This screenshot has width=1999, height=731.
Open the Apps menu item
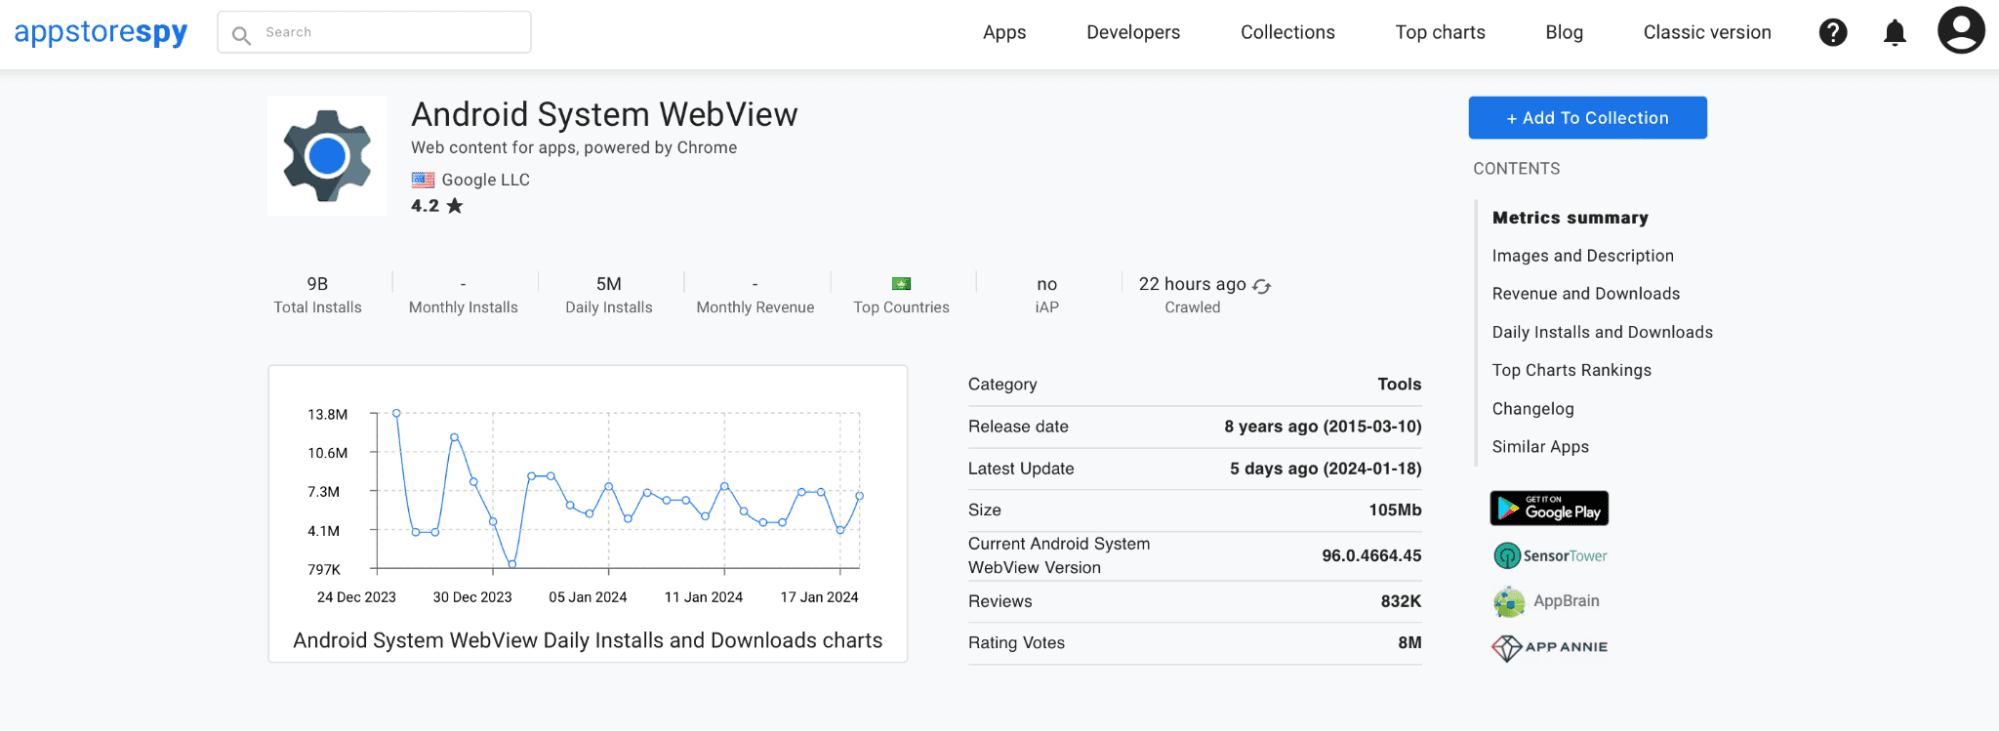1004,33
